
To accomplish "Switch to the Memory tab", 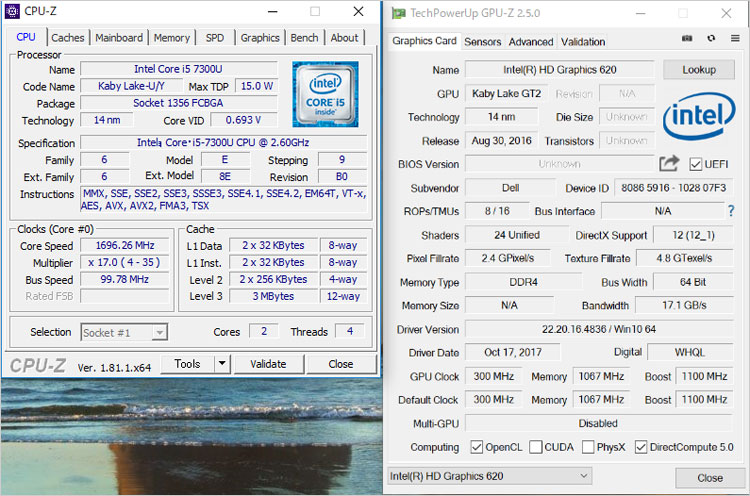I will 172,38.
